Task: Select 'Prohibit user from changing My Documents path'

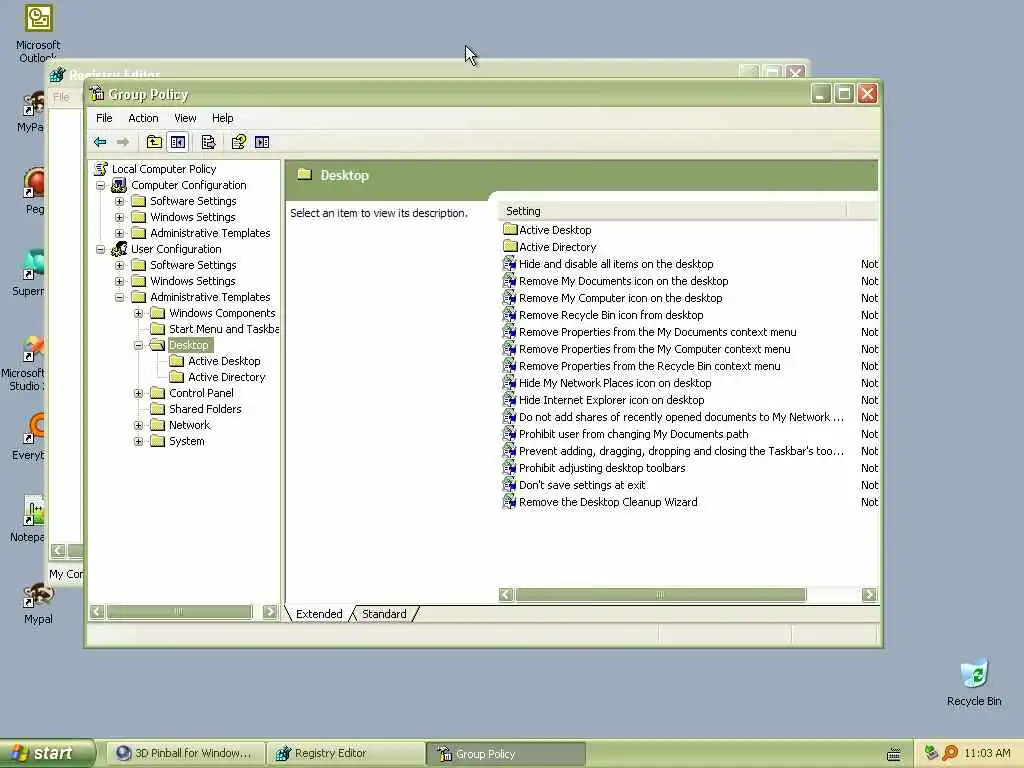Action: (633, 434)
